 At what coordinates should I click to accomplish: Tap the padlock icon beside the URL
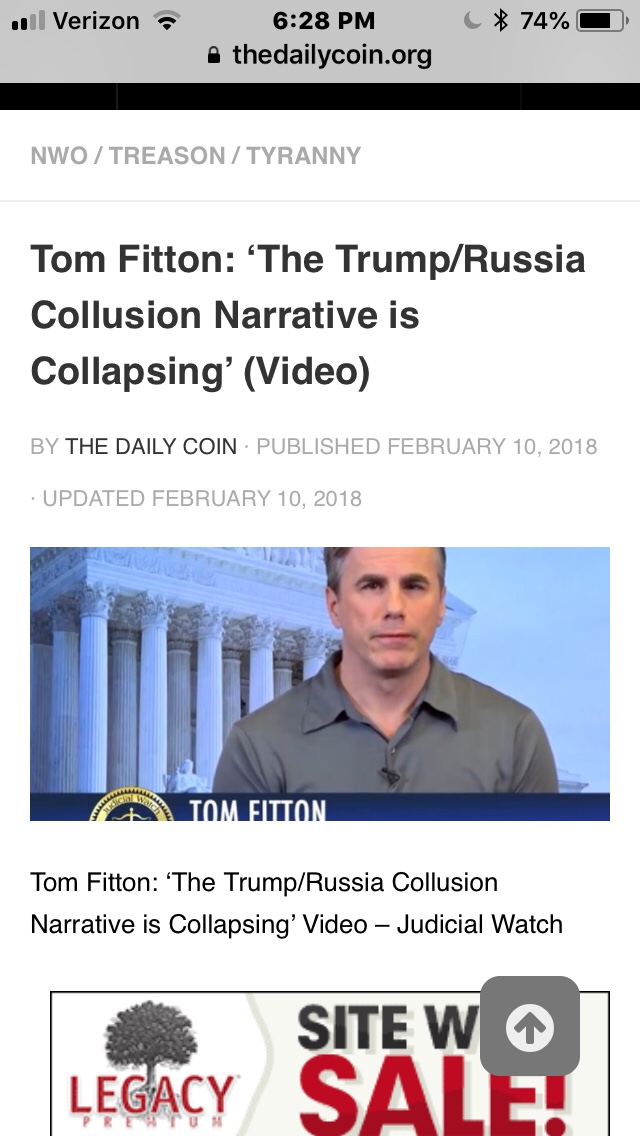[x=214, y=55]
